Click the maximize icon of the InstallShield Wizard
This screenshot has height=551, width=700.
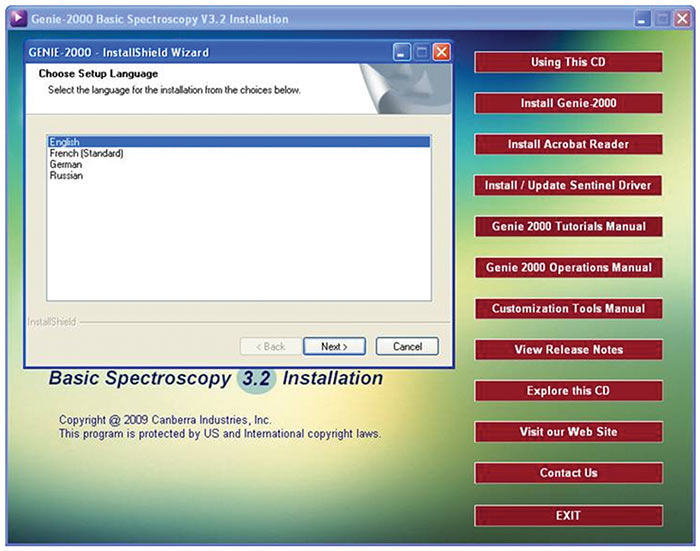tap(421, 52)
